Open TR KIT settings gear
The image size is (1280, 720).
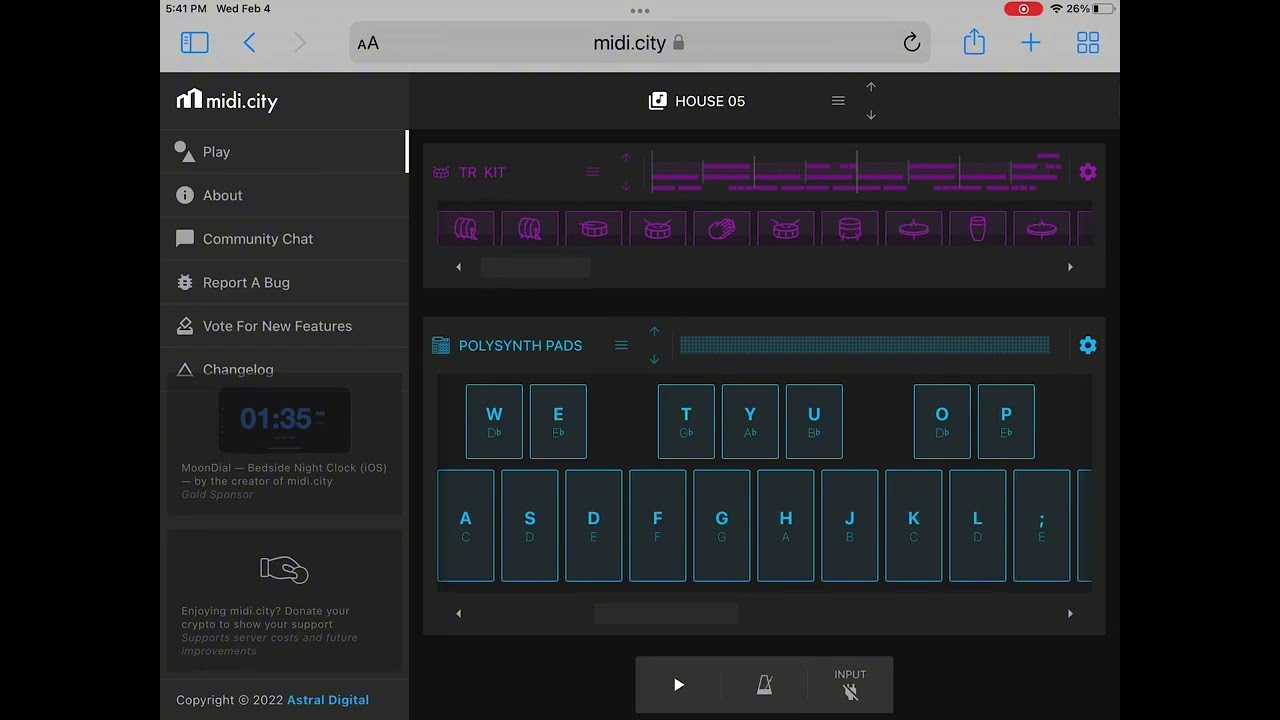tap(1088, 172)
